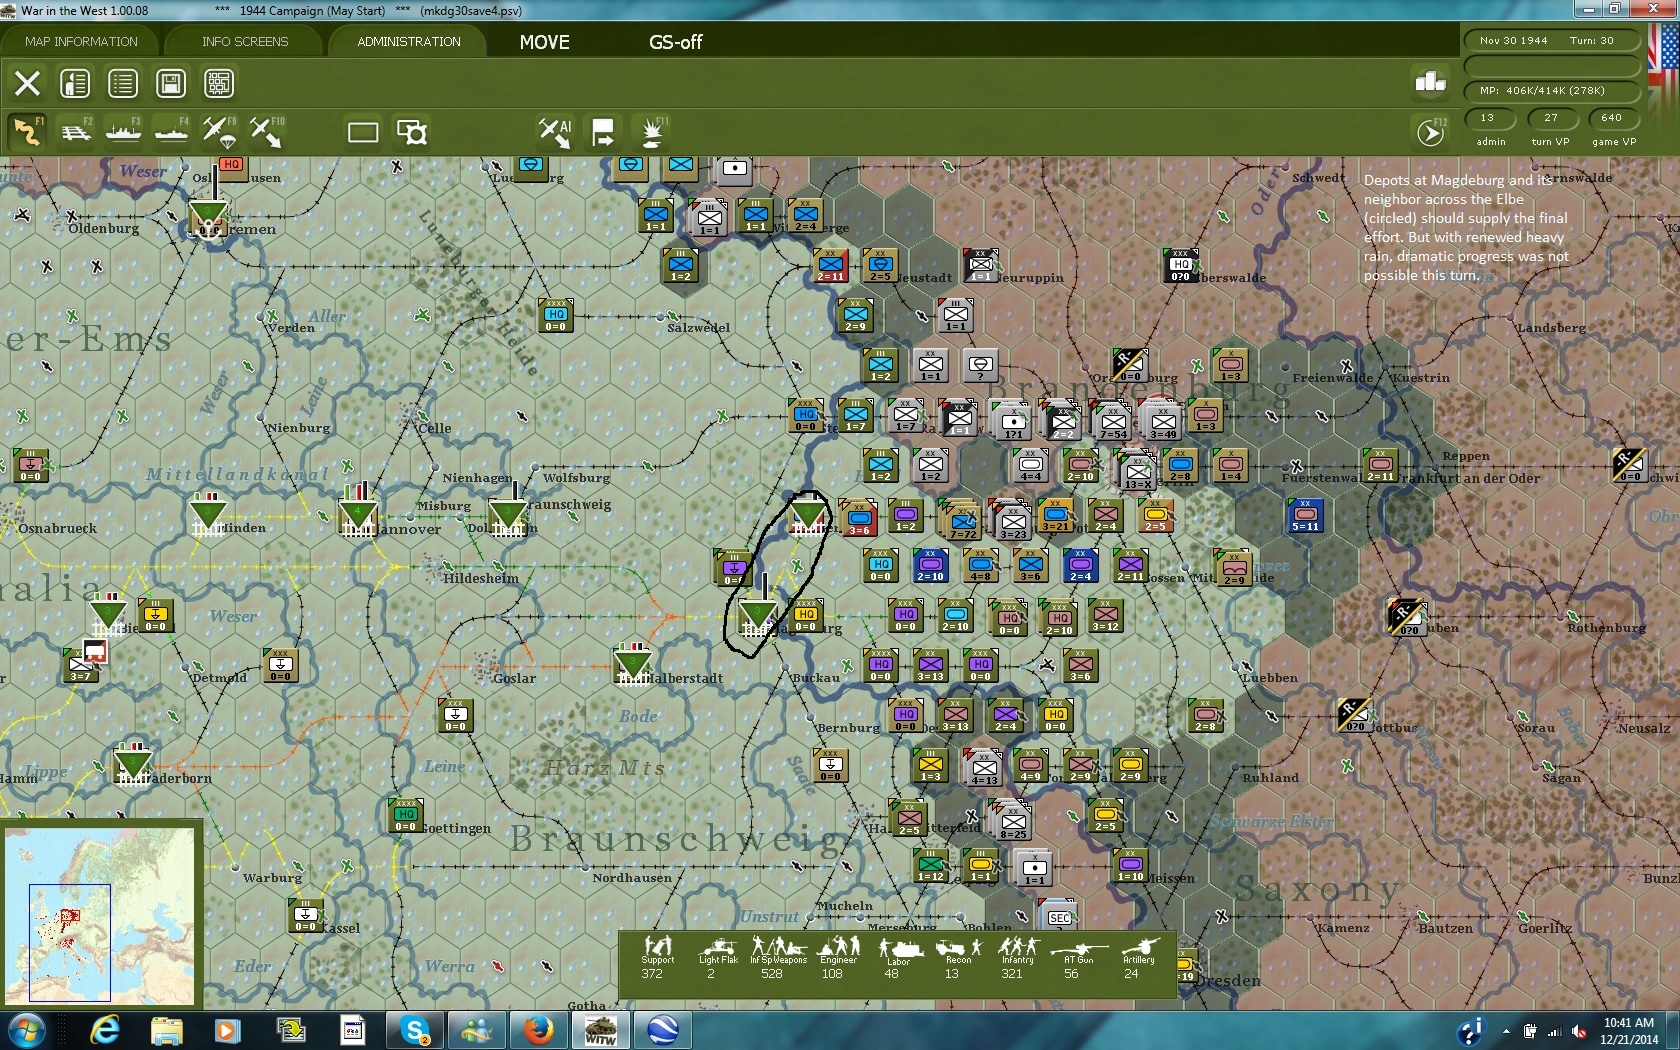1680x1050 pixels.
Task: Activate the F10 air transfer mode
Action: click(x=266, y=131)
